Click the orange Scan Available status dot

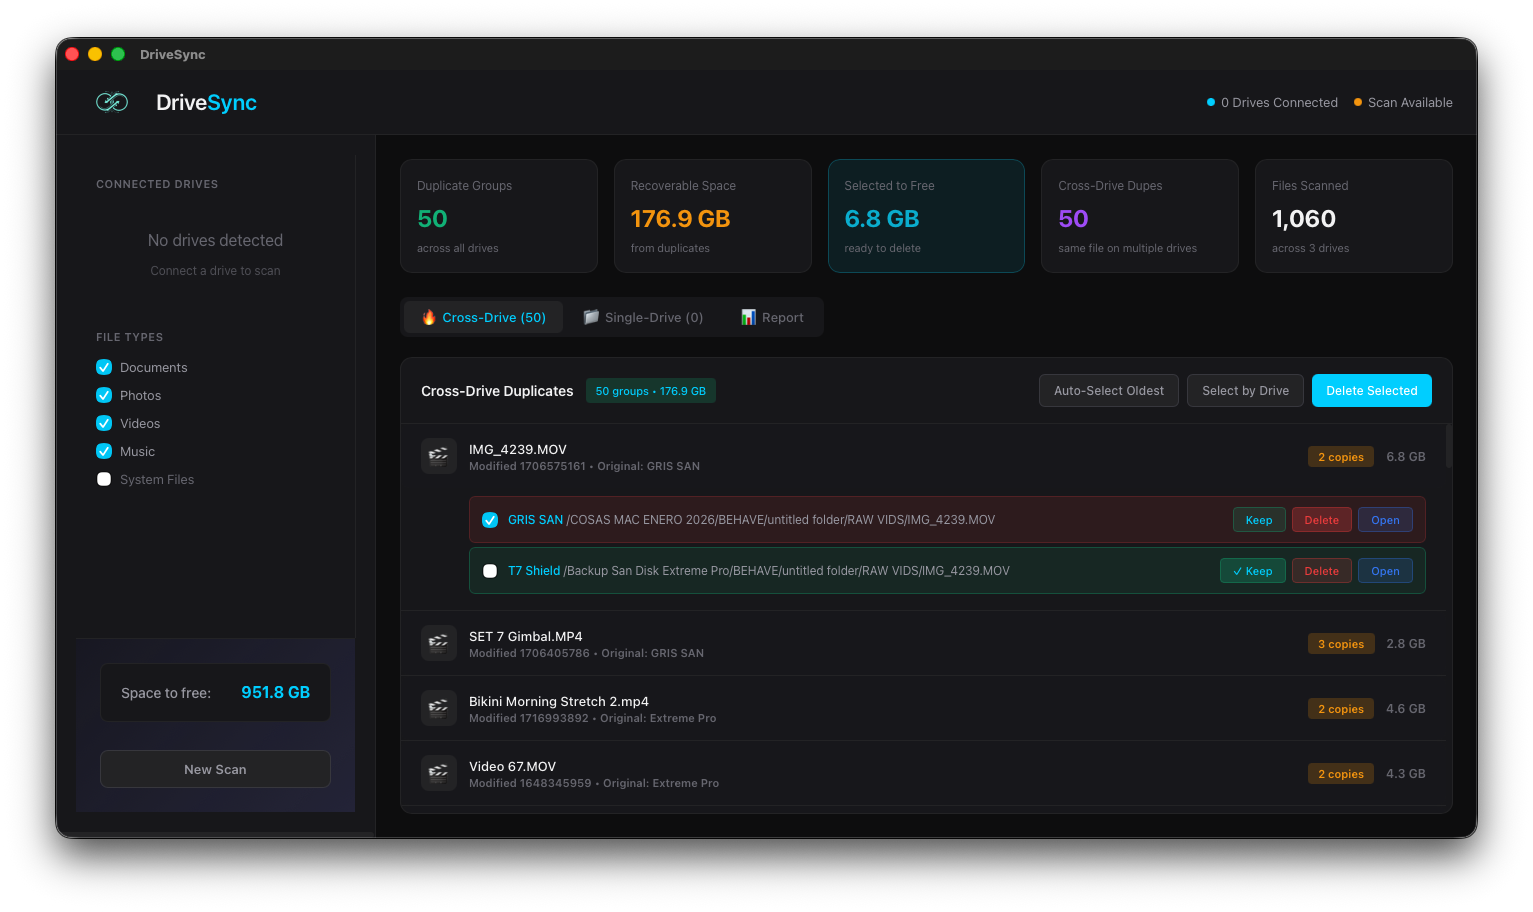1356,101
